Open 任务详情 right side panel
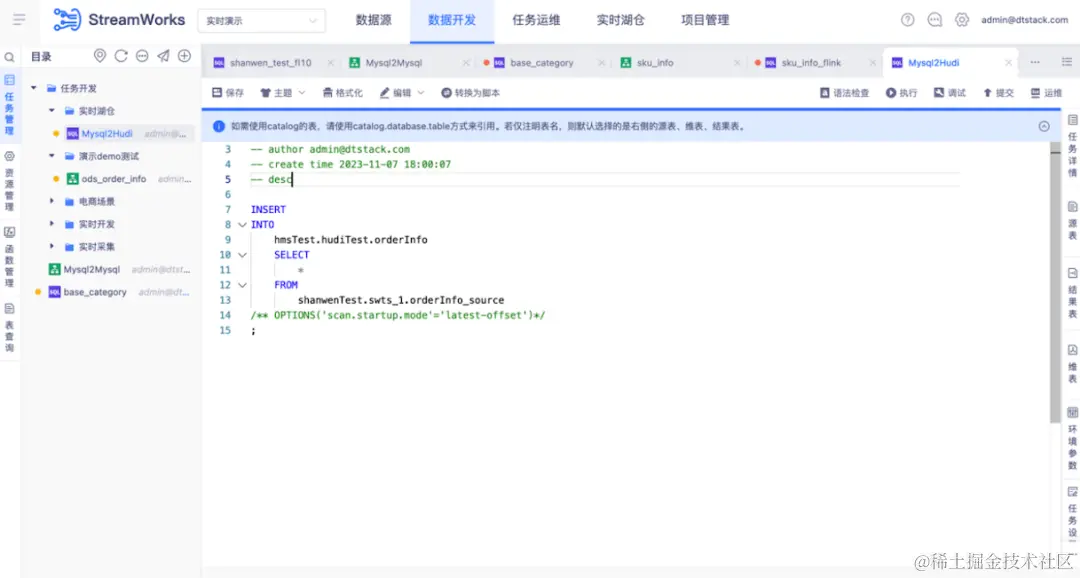Screen dimensions: 1080x578 1072,146
